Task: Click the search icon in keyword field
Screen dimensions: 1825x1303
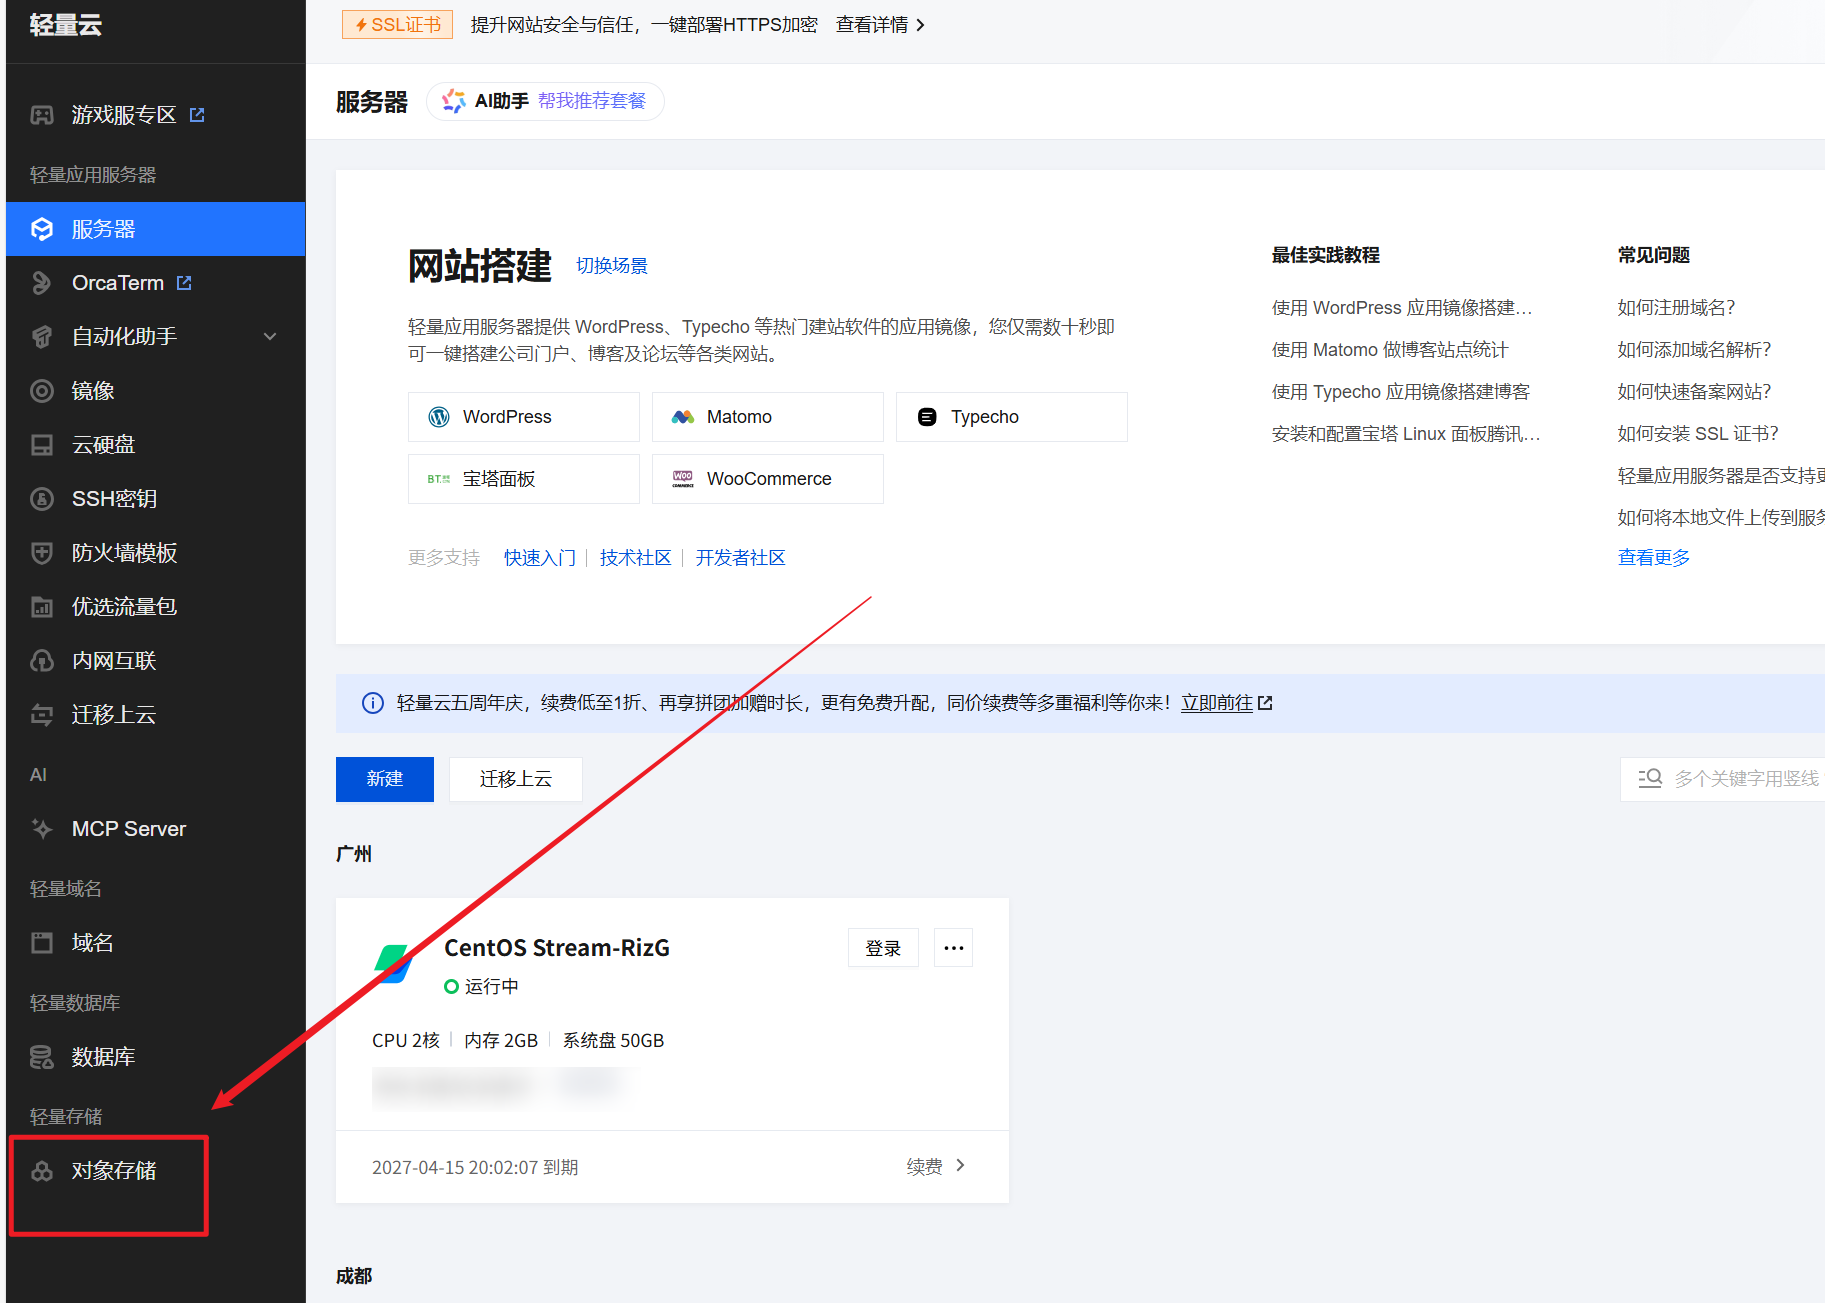Action: click(x=1650, y=778)
